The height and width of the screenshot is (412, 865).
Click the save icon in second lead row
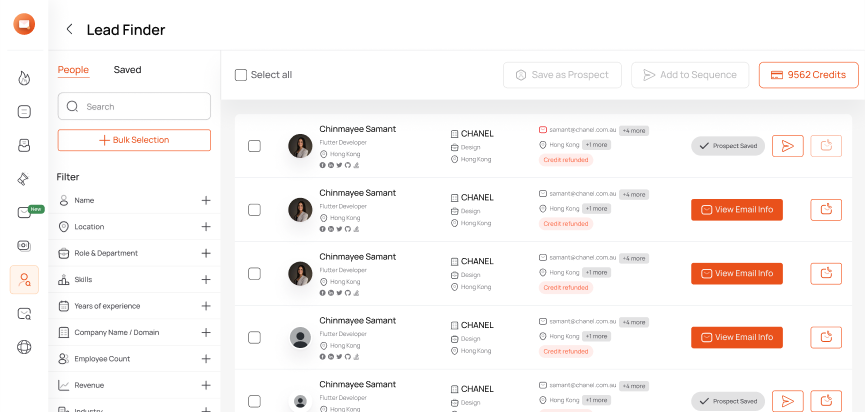(x=826, y=210)
